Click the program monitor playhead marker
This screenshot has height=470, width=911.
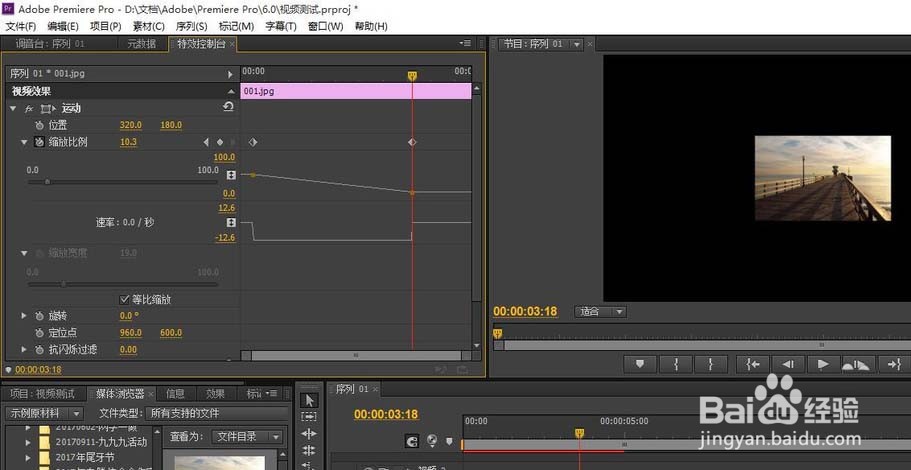coord(497,333)
